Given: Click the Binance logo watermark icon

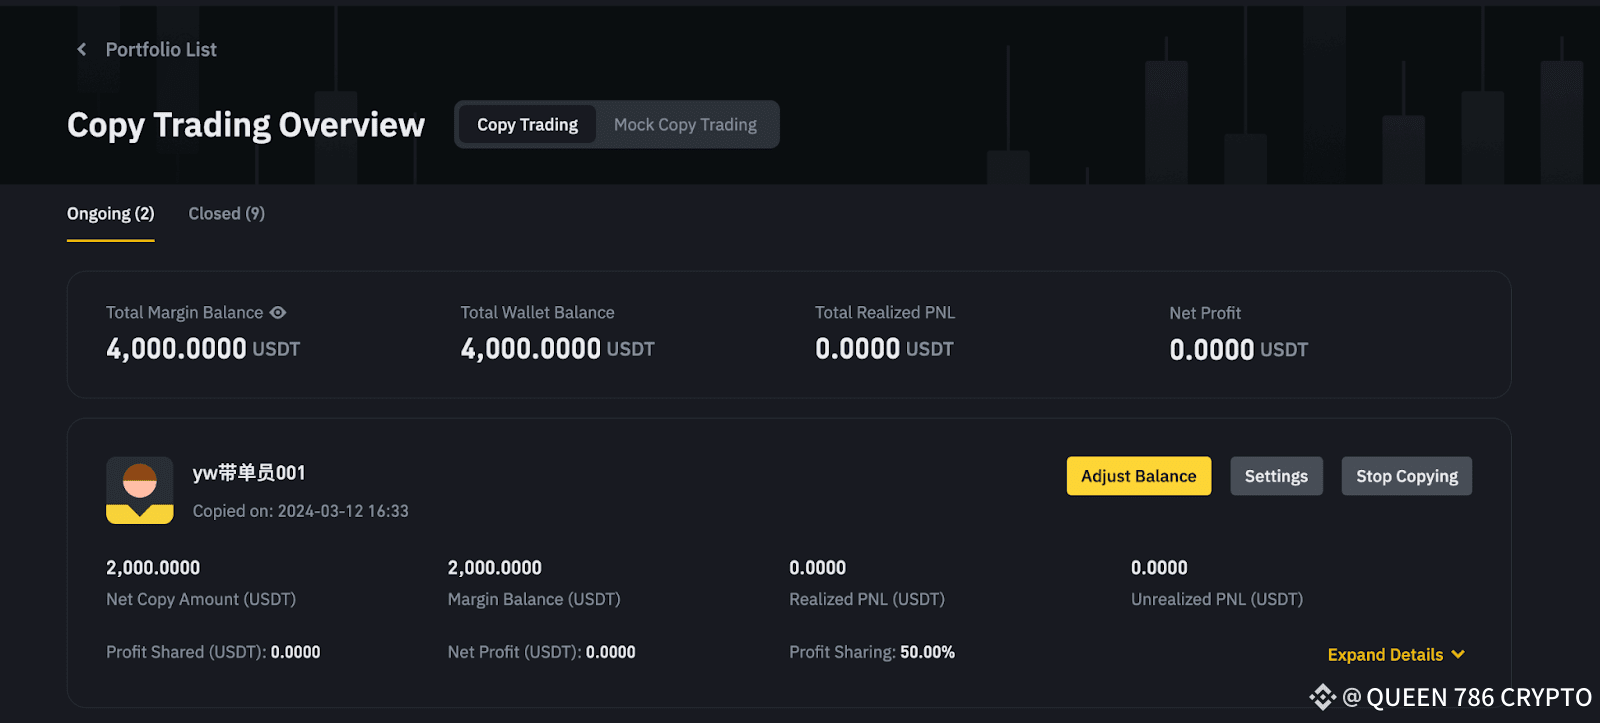Looking at the screenshot, I should pyautogui.click(x=1322, y=697).
